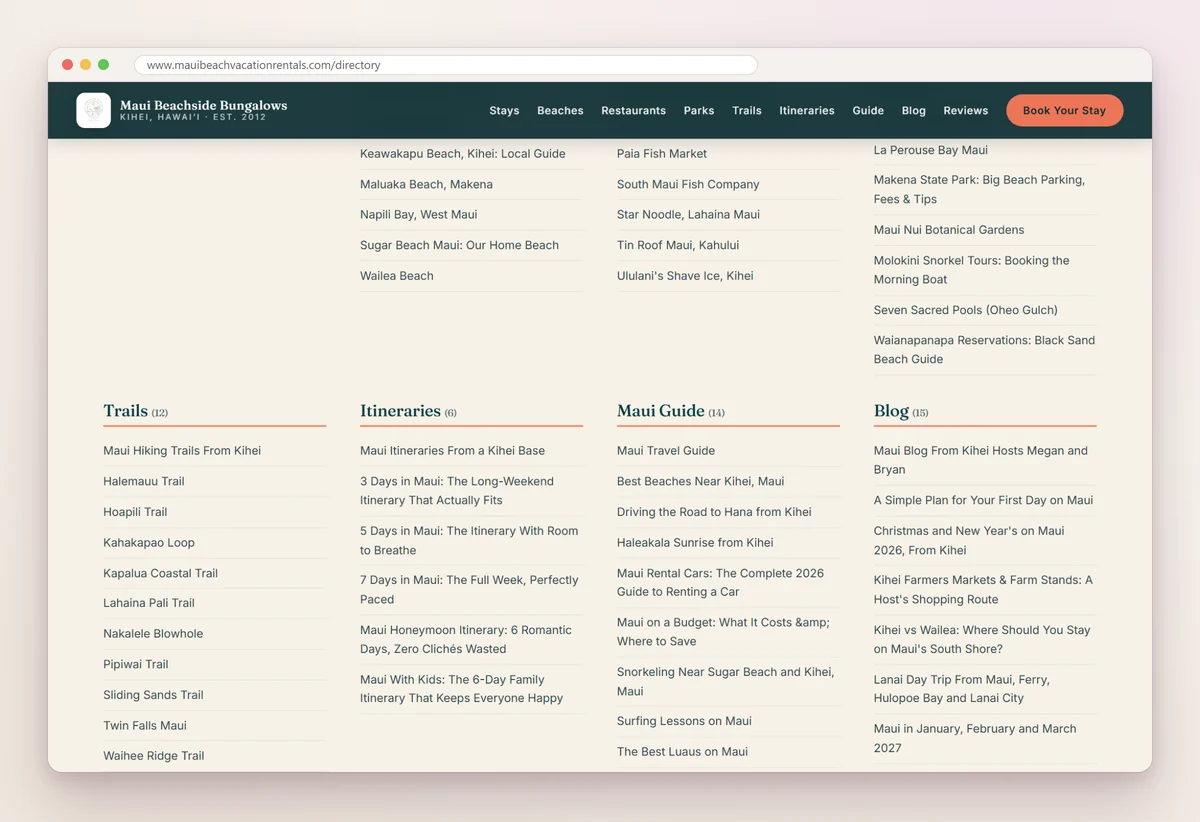This screenshot has width=1200, height=822.
Task: Open the Maui Nui Botanical Gardens link
Action: point(949,230)
